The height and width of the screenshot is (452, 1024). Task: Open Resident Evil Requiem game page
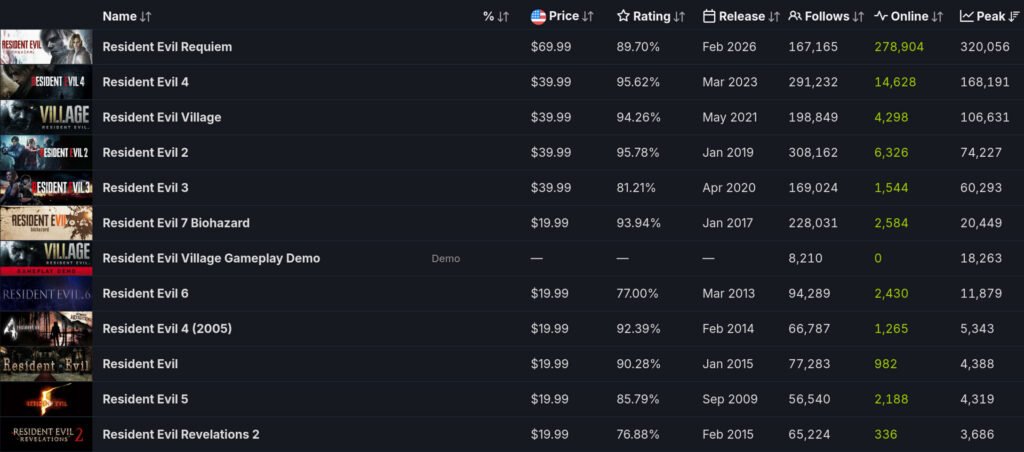pyautogui.click(x=167, y=47)
